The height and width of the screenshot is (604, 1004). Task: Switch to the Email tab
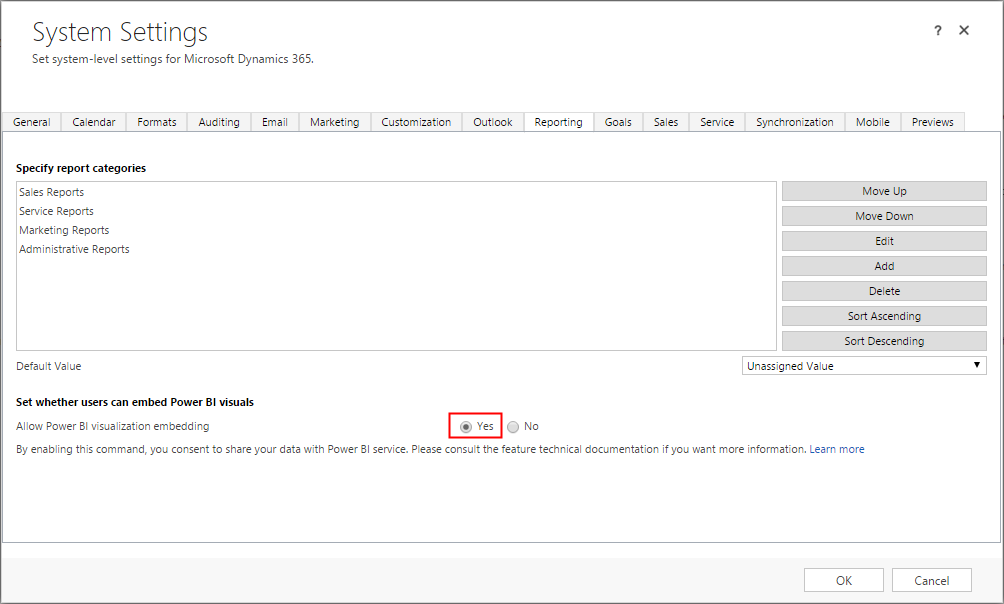(274, 121)
